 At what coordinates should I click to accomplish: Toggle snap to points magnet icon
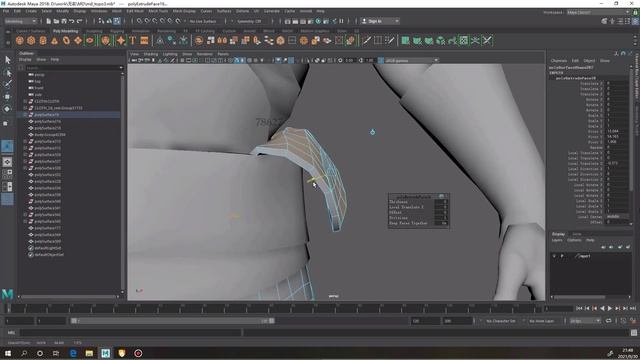click(x=155, y=21)
